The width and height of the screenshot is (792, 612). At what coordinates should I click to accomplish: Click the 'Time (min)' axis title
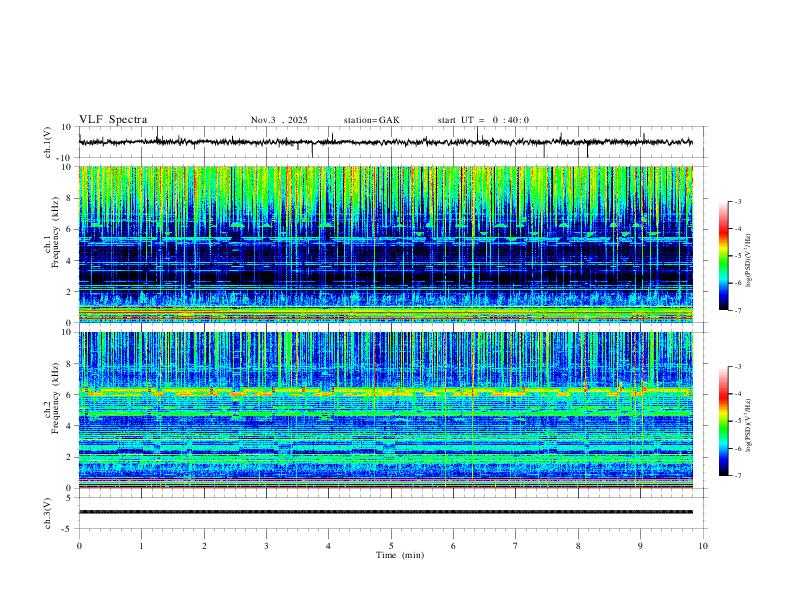pyautogui.click(x=400, y=555)
